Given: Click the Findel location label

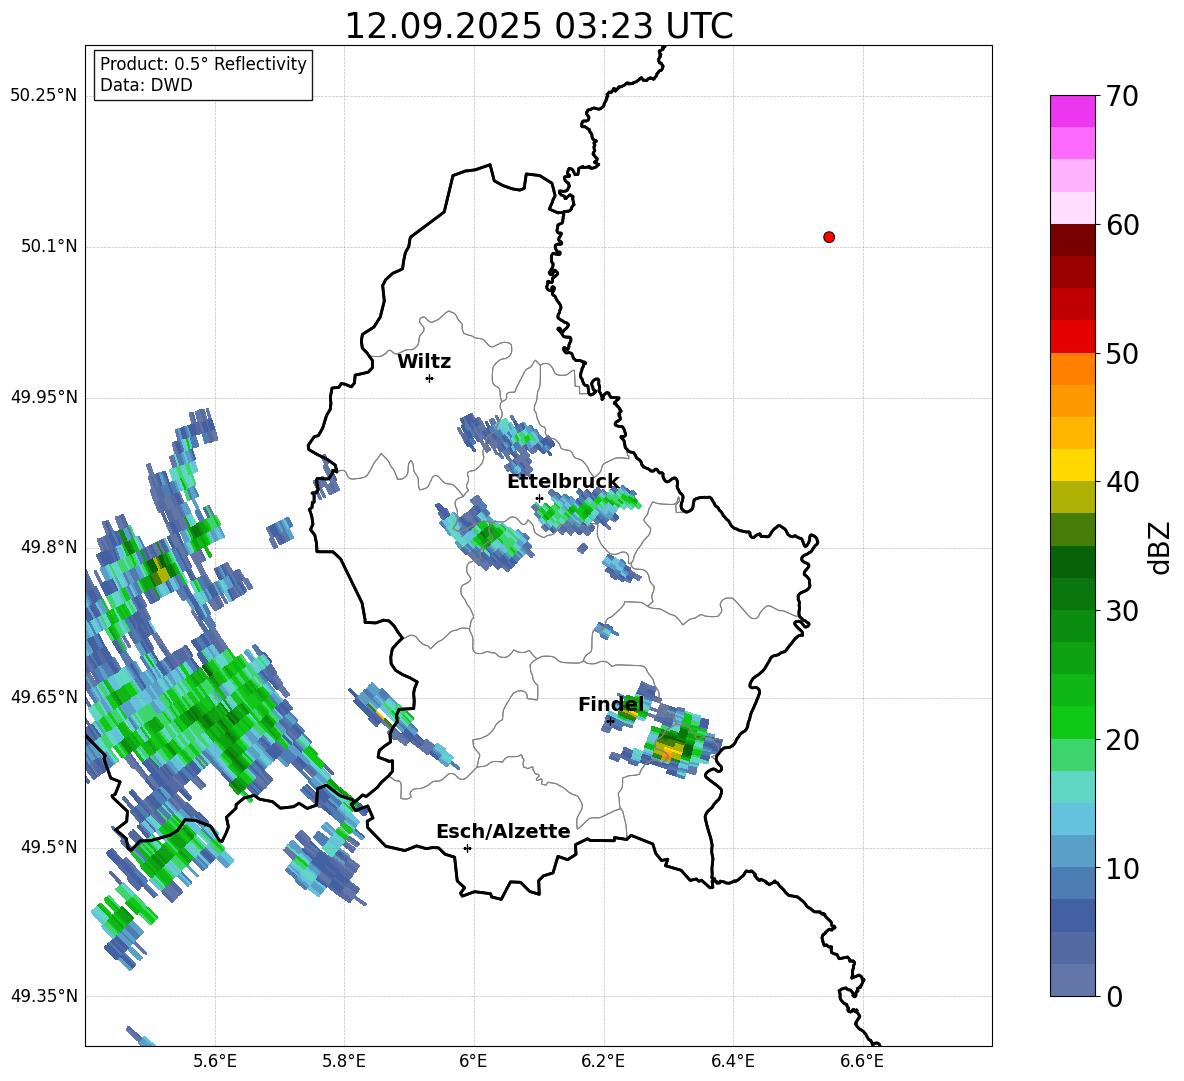Looking at the screenshot, I should (611, 704).
